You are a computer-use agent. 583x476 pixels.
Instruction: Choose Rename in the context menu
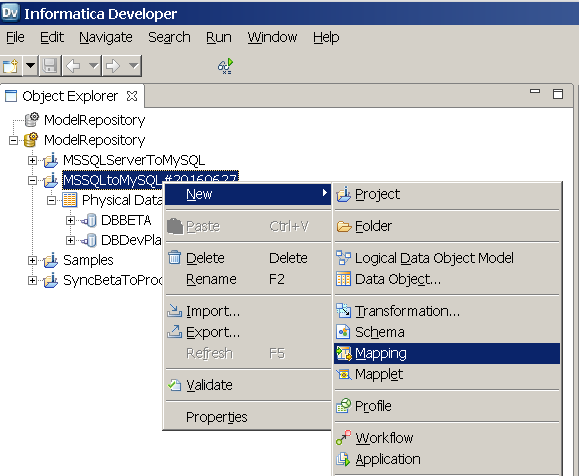[248, 279]
